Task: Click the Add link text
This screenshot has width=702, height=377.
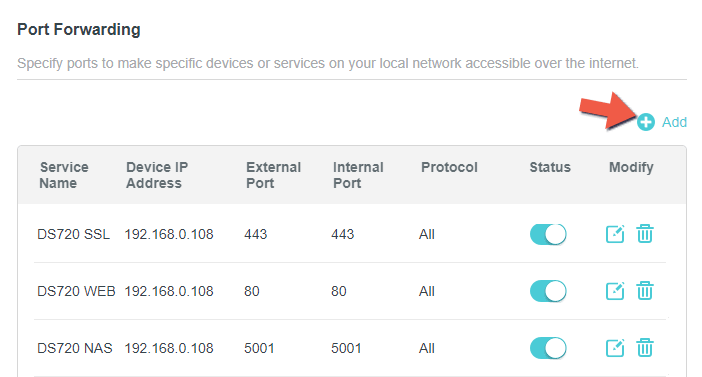Action: tap(674, 122)
